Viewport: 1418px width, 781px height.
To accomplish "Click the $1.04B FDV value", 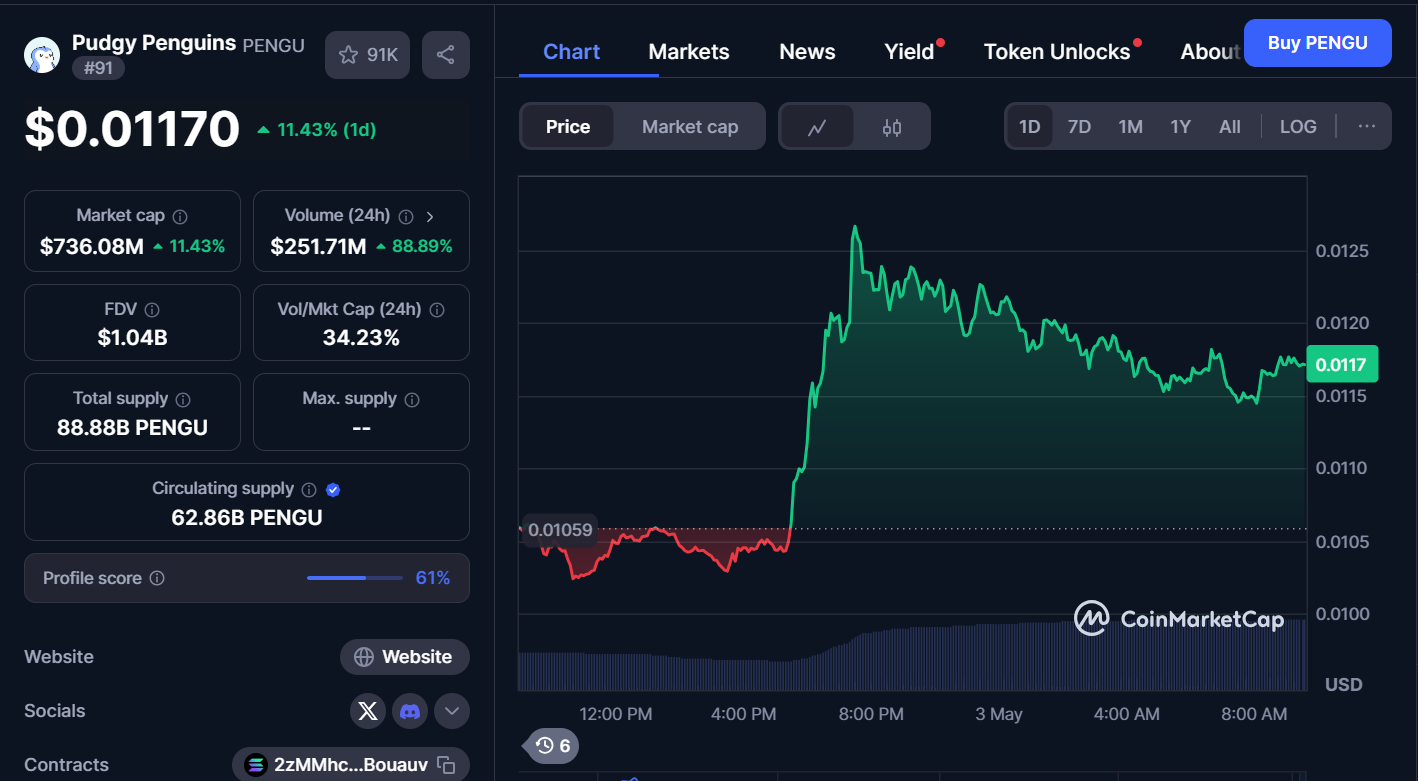I will pyautogui.click(x=132, y=338).
